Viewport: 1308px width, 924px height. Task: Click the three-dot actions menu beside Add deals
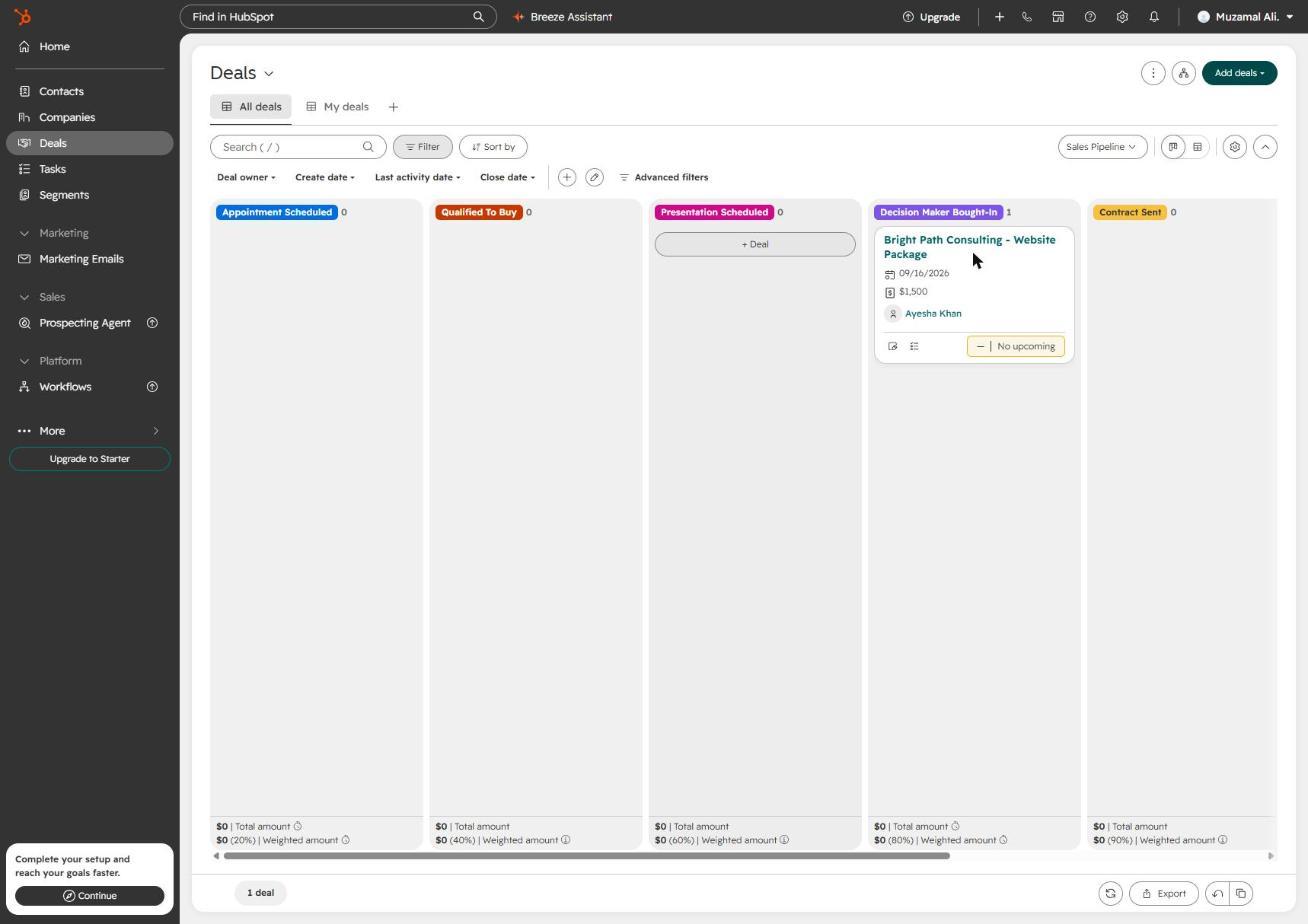point(1153,73)
